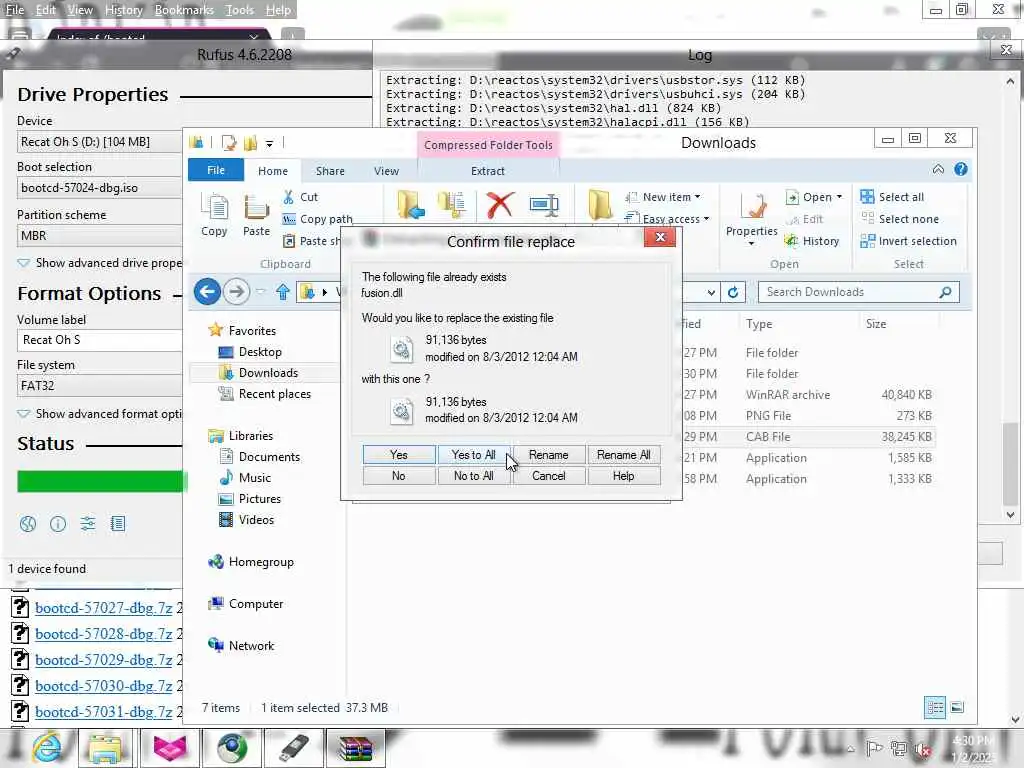Click the Rufus log icon

click(x=118, y=524)
